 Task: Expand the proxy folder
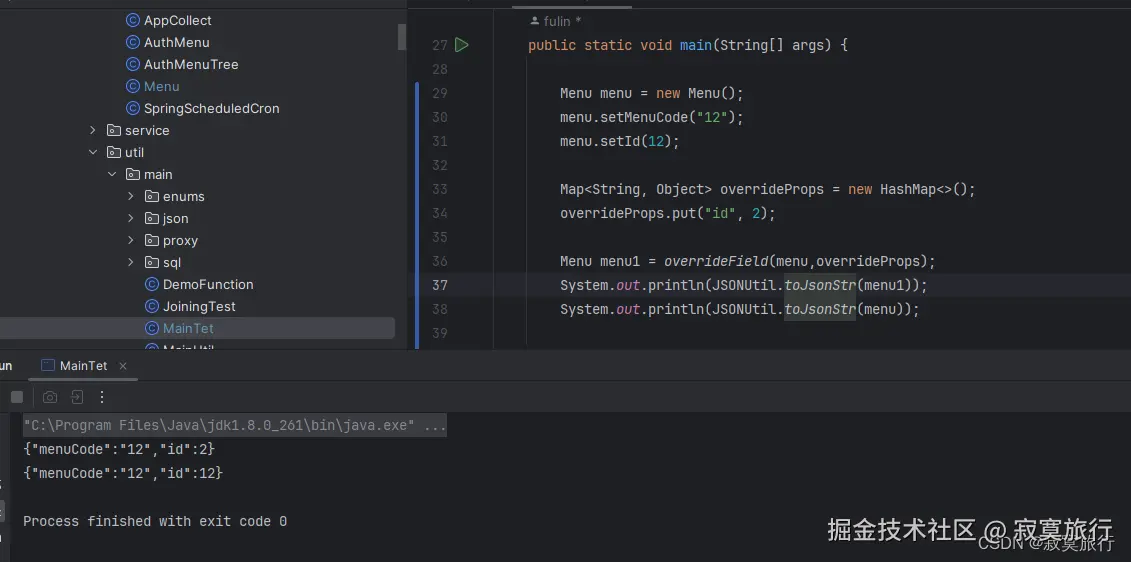[x=131, y=240]
